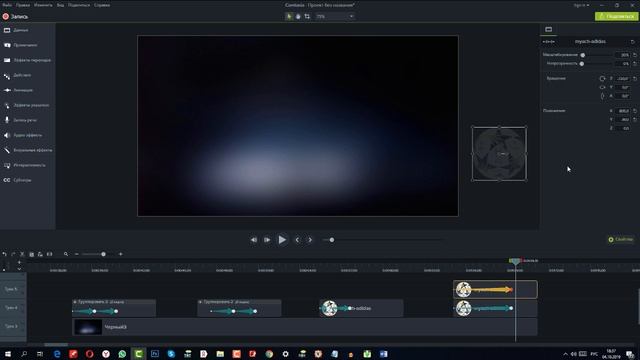Open the Annotations sidebar item

pyautogui.click(x=20, y=45)
